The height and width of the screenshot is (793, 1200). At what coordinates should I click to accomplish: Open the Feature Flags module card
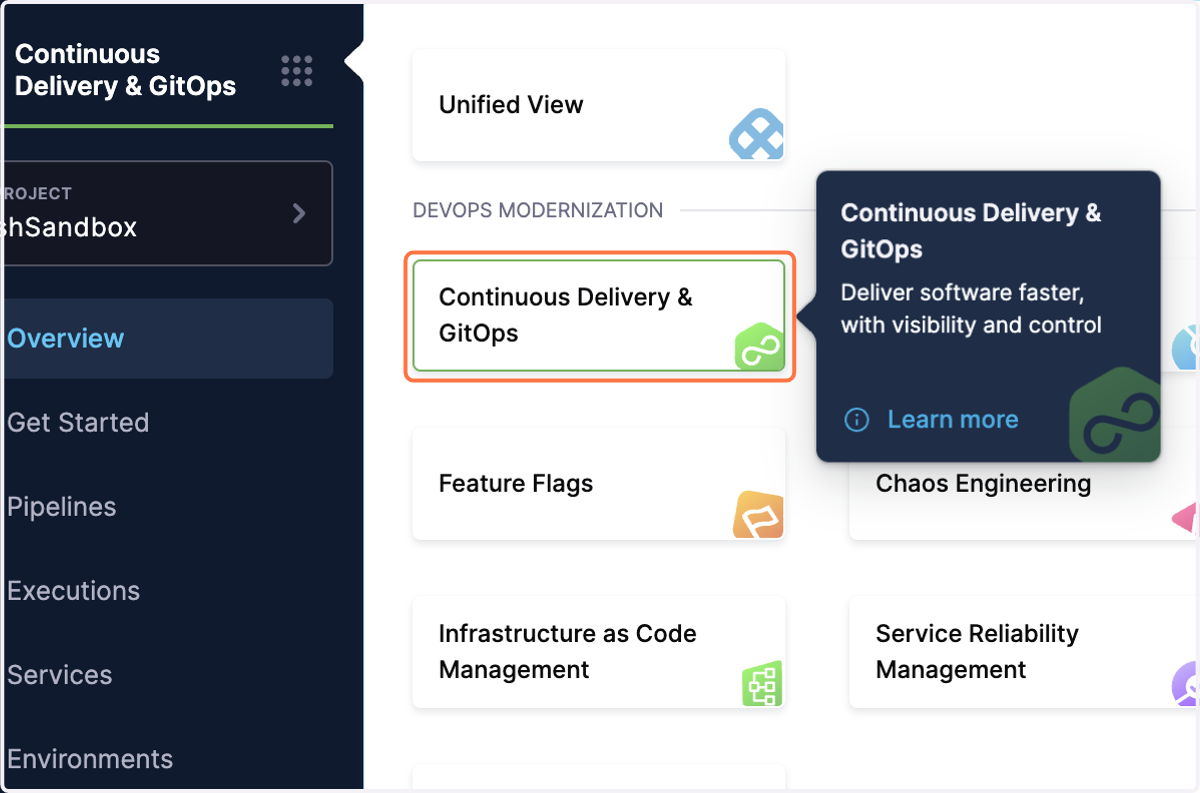[x=599, y=484]
